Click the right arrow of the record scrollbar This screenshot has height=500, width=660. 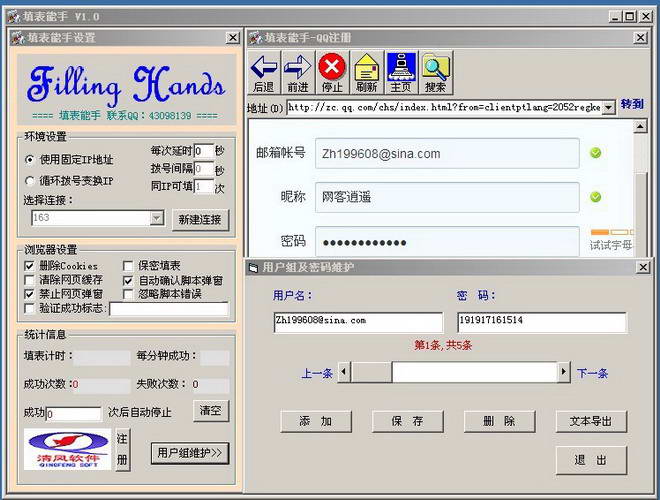point(564,372)
